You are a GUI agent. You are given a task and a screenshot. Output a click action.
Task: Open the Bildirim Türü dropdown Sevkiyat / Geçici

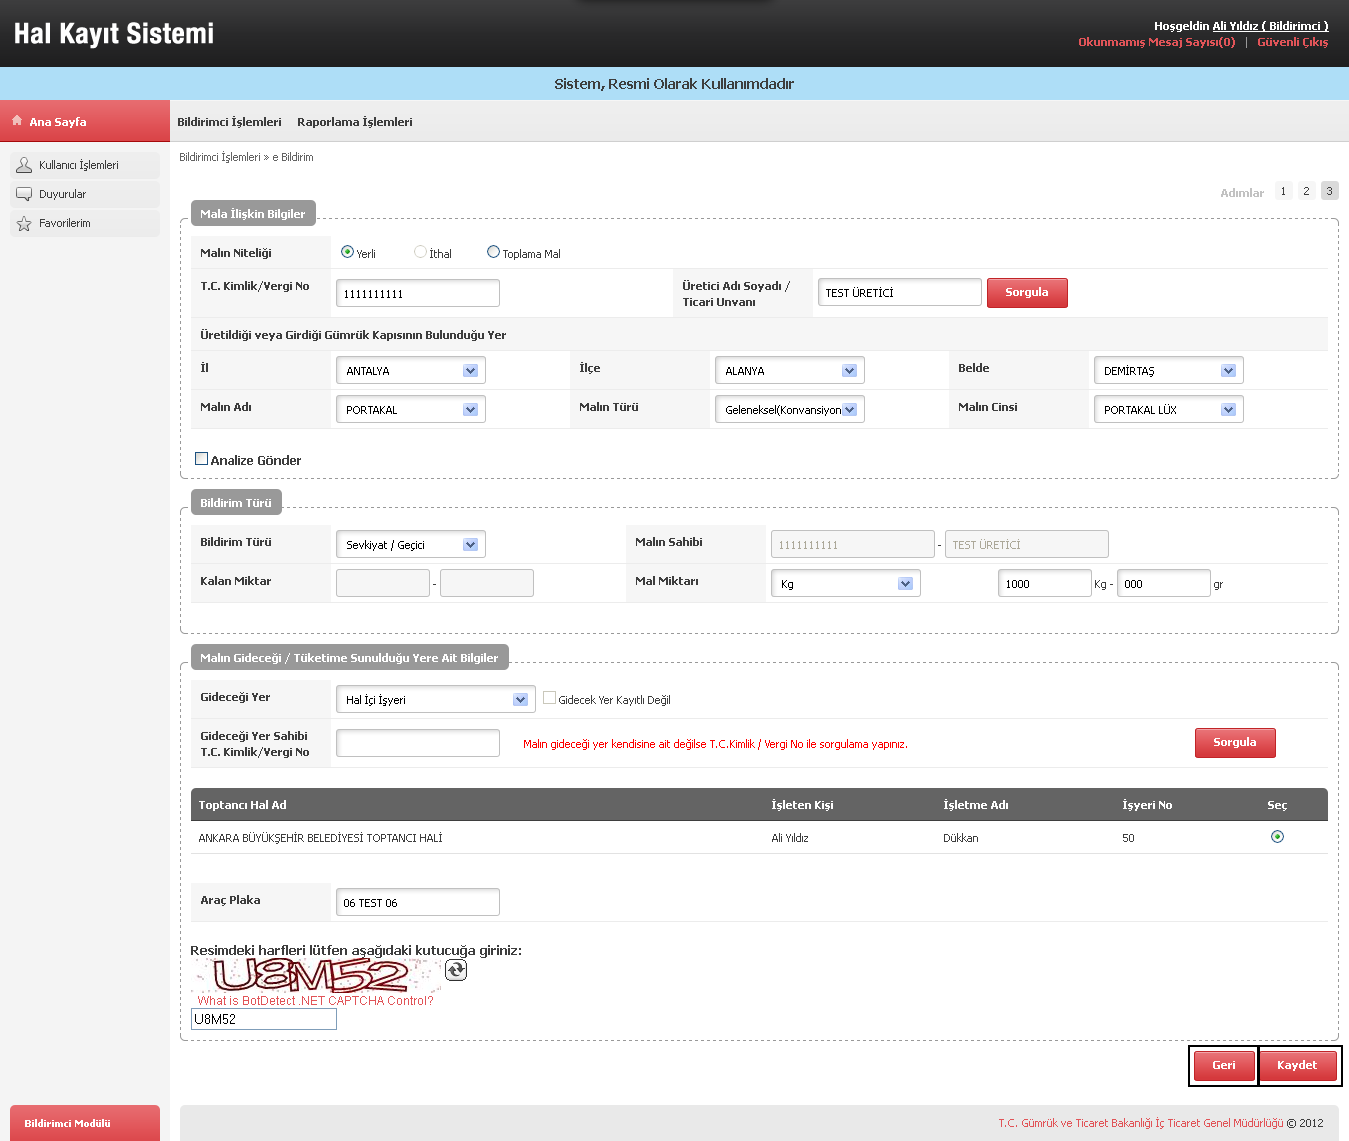410,544
